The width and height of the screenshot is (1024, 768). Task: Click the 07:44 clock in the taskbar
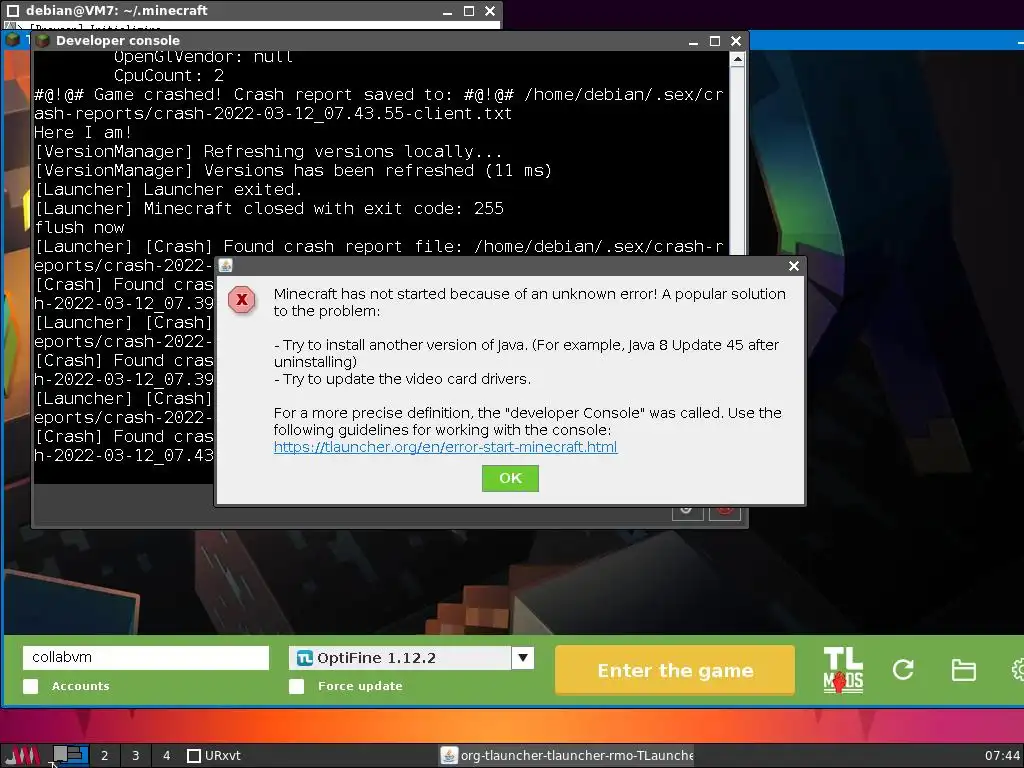[1002, 756]
